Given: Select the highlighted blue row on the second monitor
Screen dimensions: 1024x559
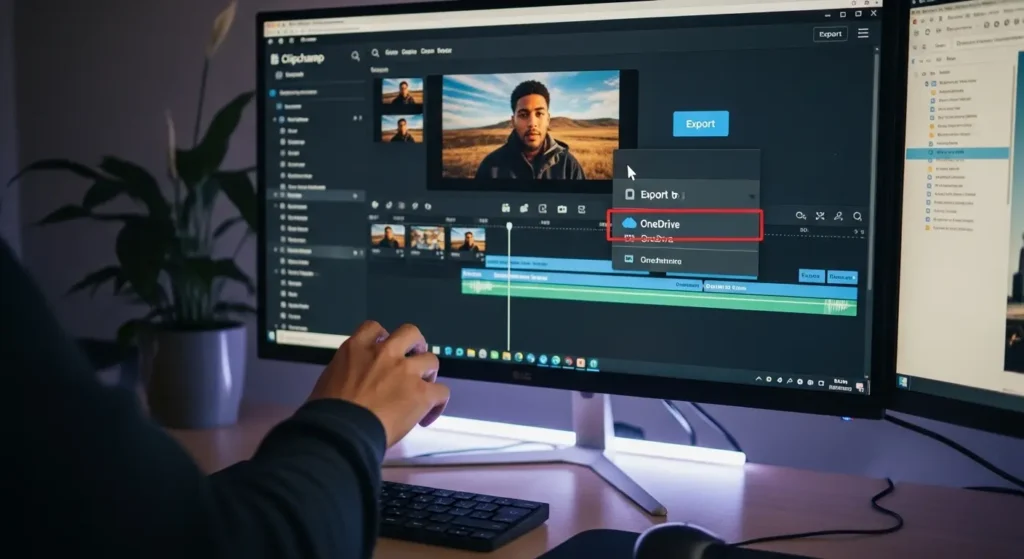Looking at the screenshot, I should coord(957,153).
